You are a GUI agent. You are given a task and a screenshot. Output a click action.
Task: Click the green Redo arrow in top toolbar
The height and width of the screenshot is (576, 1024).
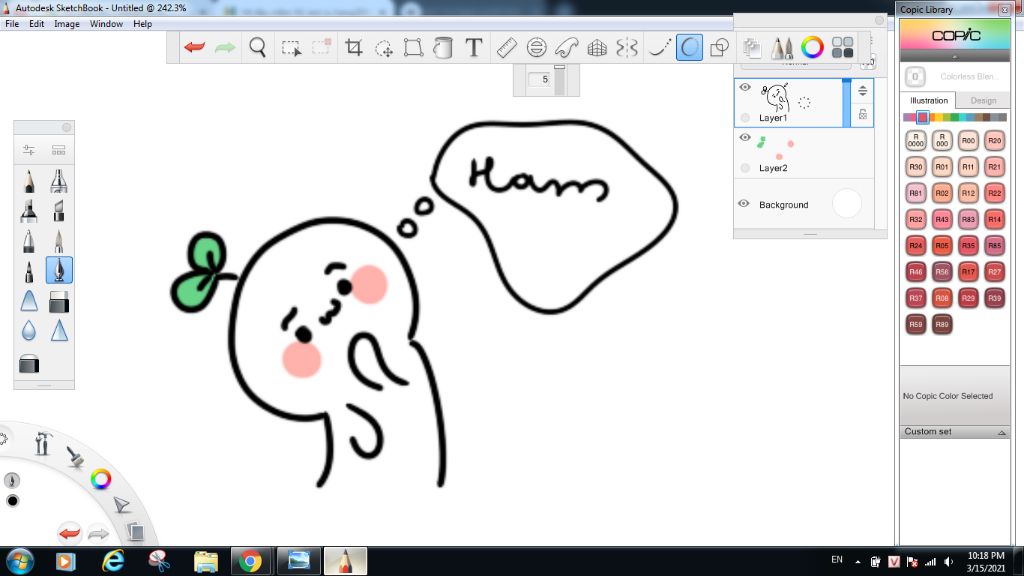coord(225,47)
